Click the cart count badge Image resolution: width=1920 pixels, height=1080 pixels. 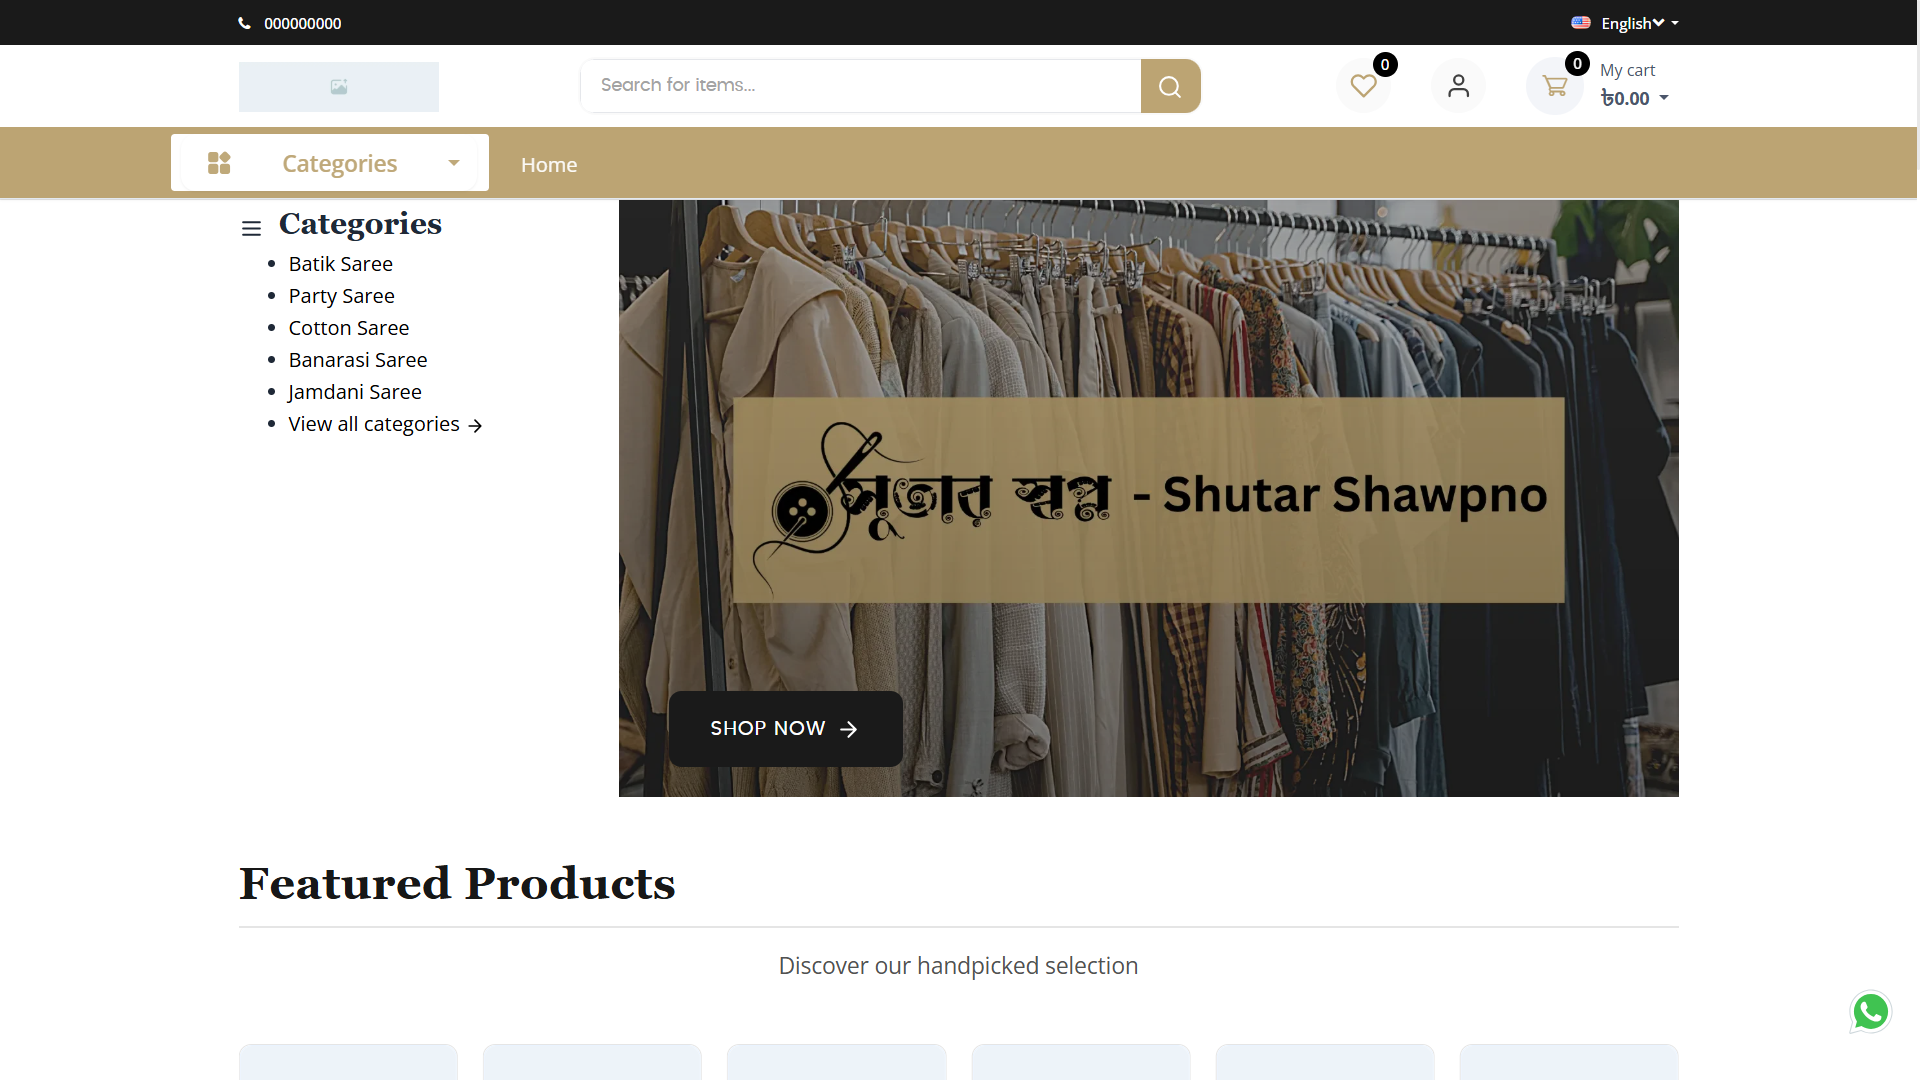(x=1577, y=64)
